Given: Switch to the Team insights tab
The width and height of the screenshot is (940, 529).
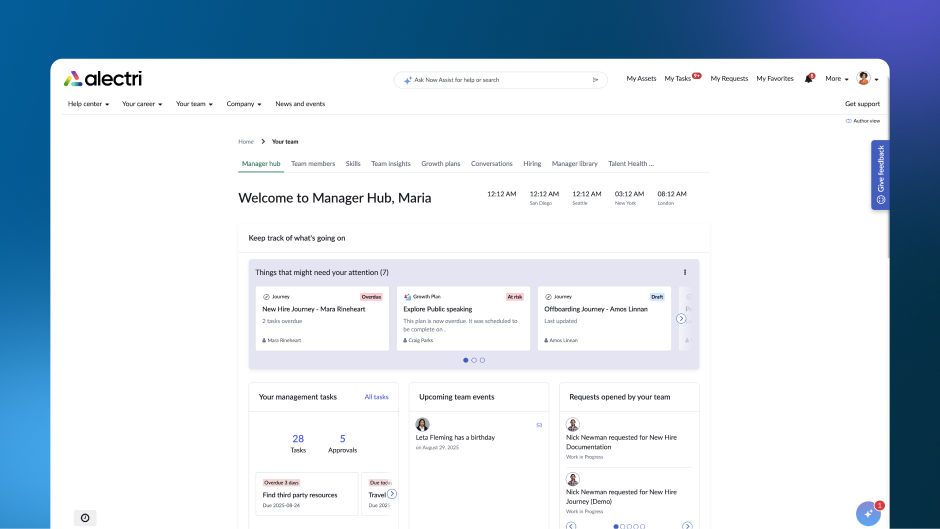Looking at the screenshot, I should [391, 164].
